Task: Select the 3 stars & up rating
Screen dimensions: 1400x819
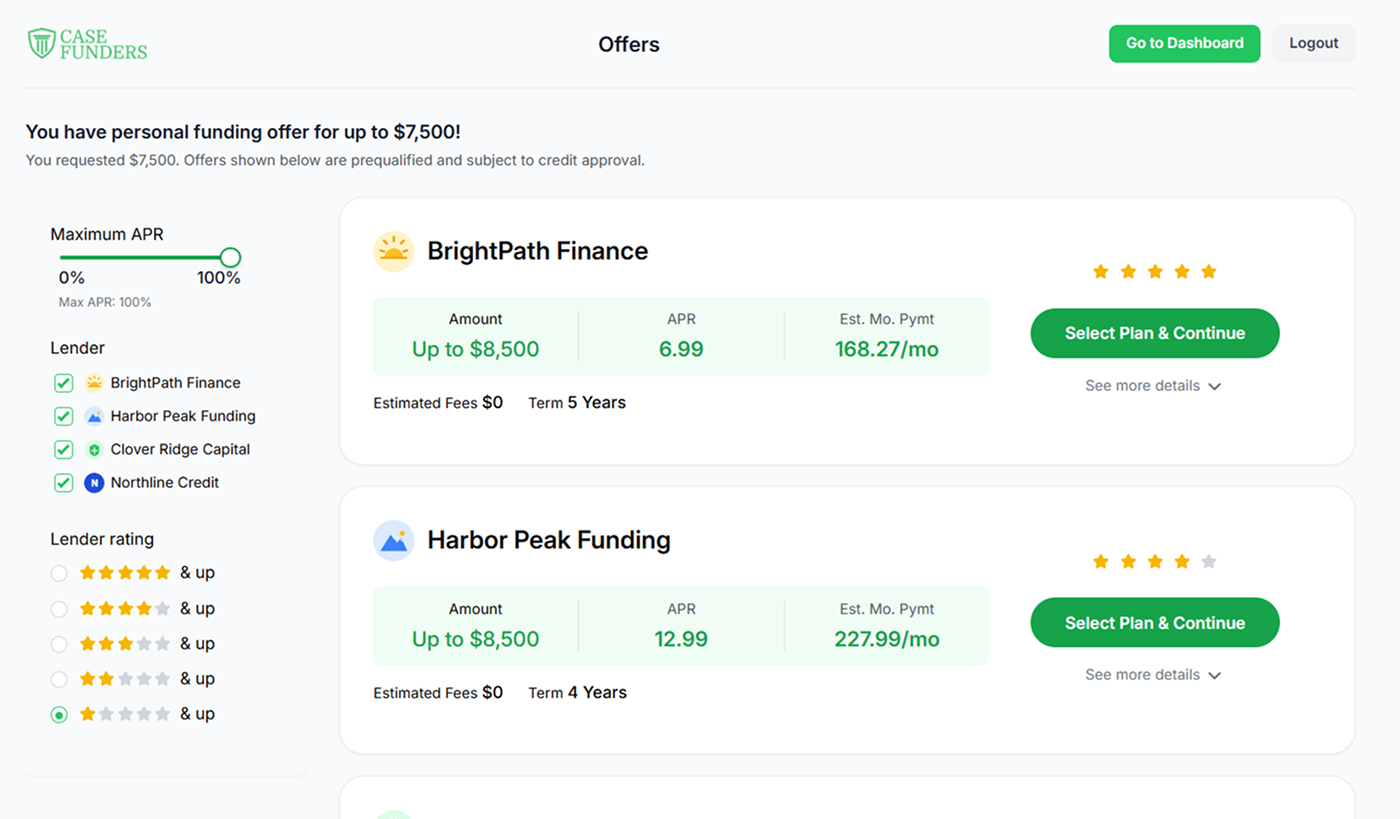Action: coord(59,644)
